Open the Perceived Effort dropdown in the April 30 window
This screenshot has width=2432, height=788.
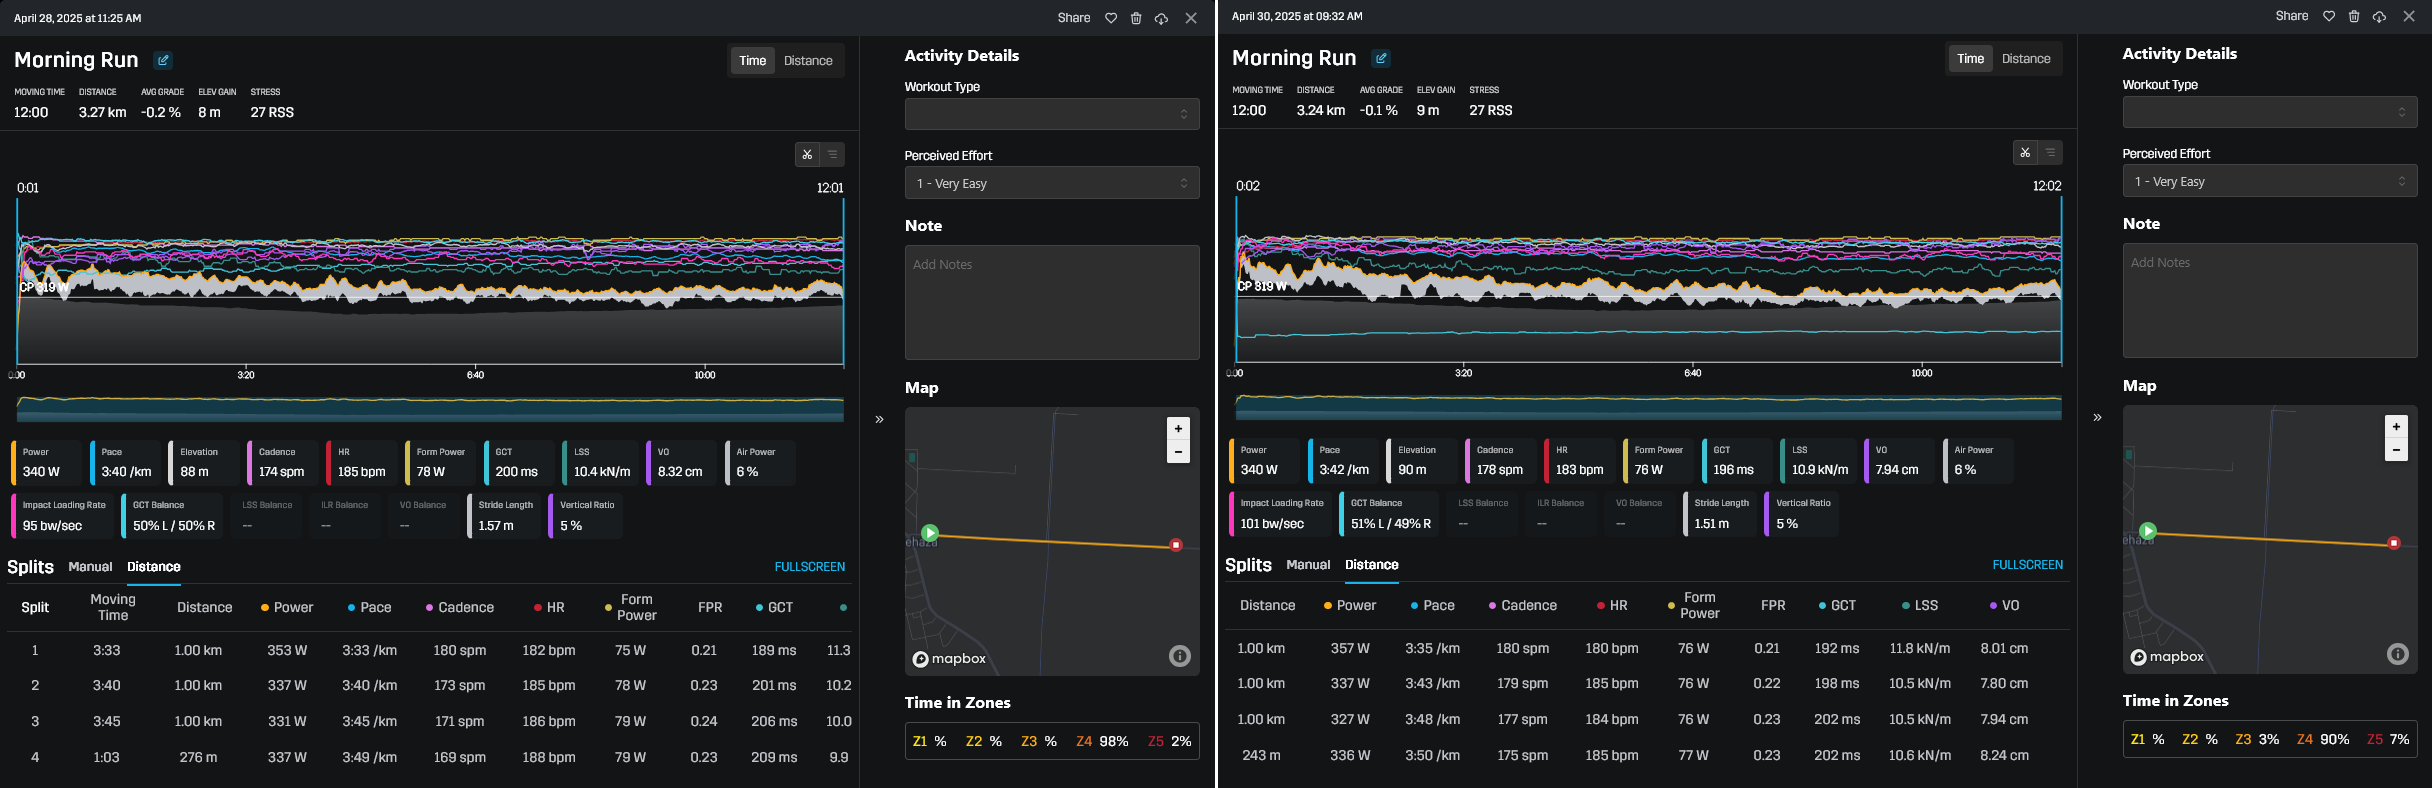coord(2270,181)
